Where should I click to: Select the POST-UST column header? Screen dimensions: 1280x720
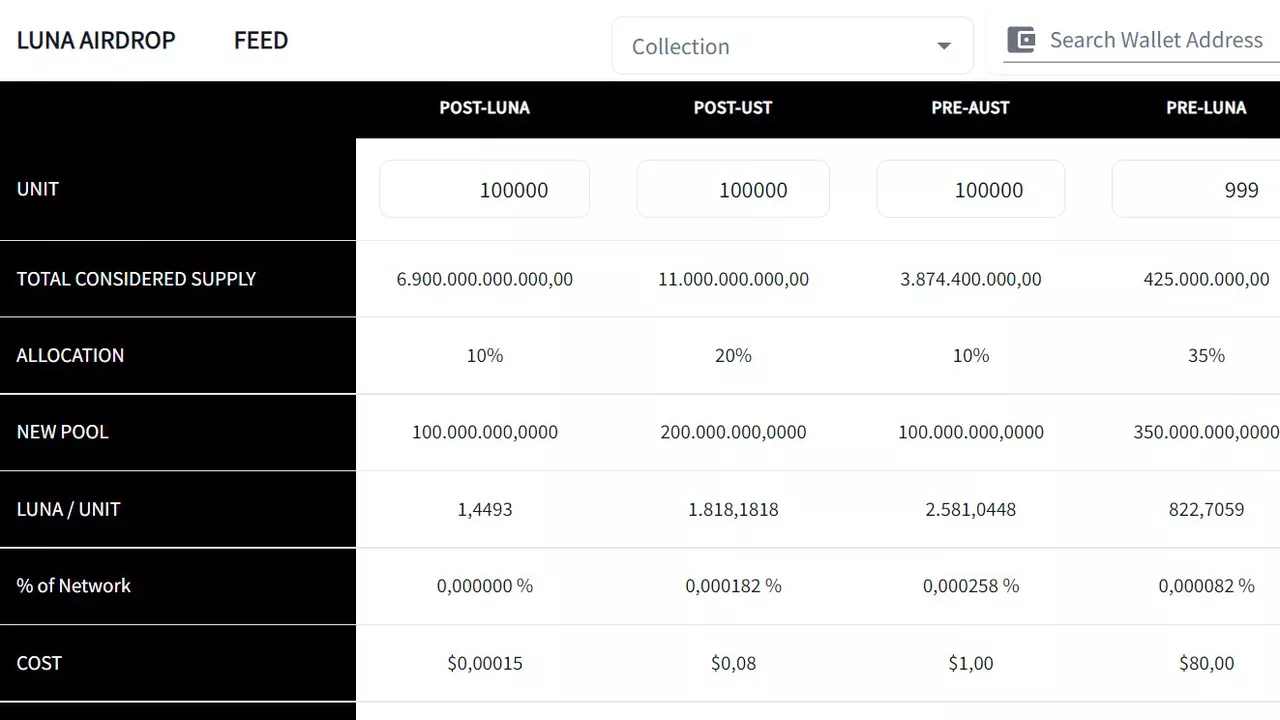coord(733,108)
